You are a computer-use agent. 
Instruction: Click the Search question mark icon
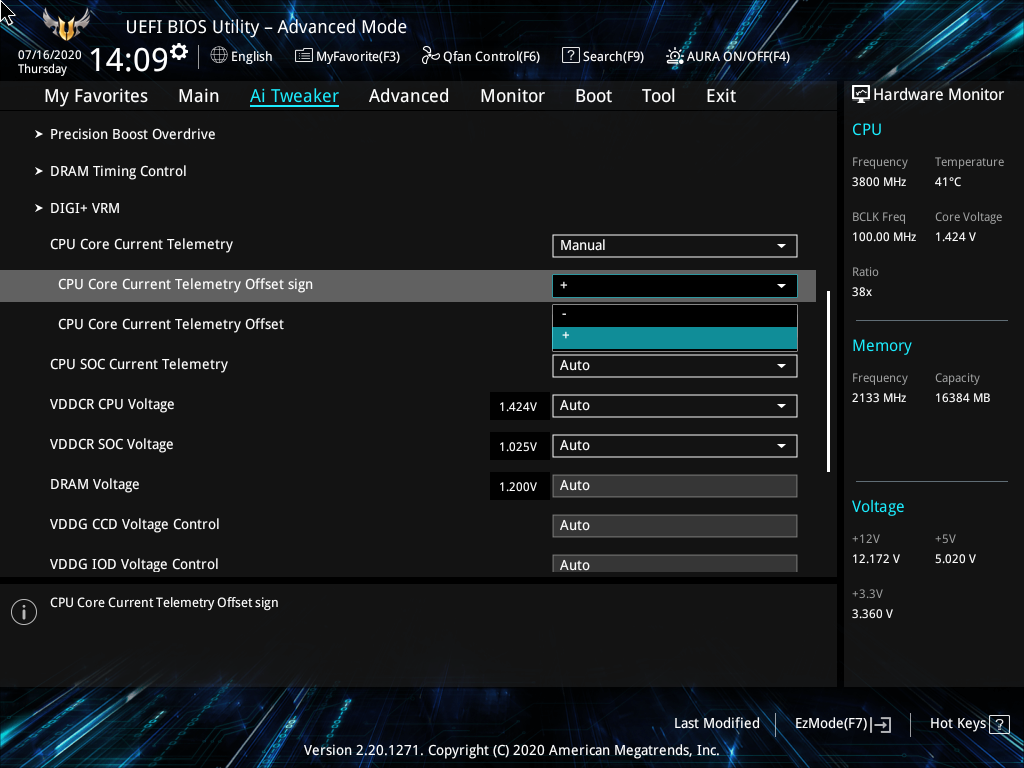tap(570, 56)
